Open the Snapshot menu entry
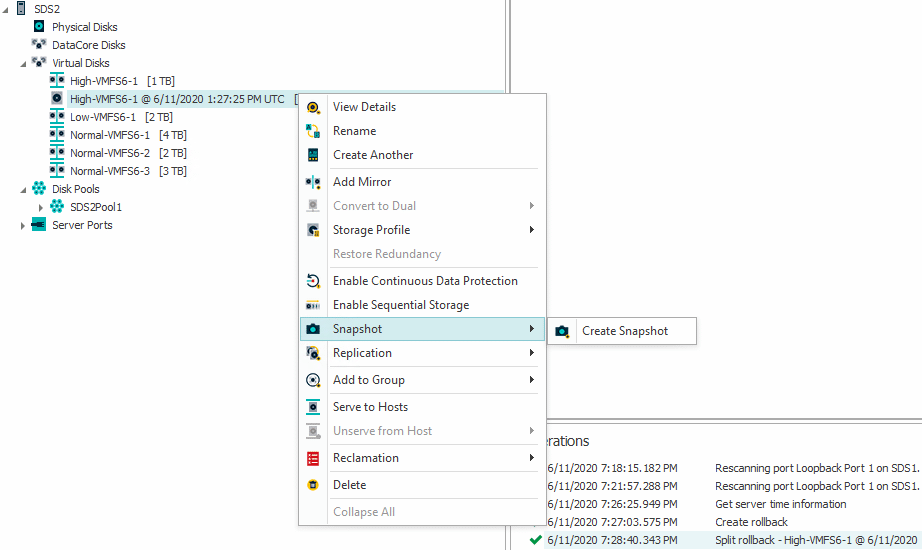This screenshot has height=550, width=922. click(423, 329)
